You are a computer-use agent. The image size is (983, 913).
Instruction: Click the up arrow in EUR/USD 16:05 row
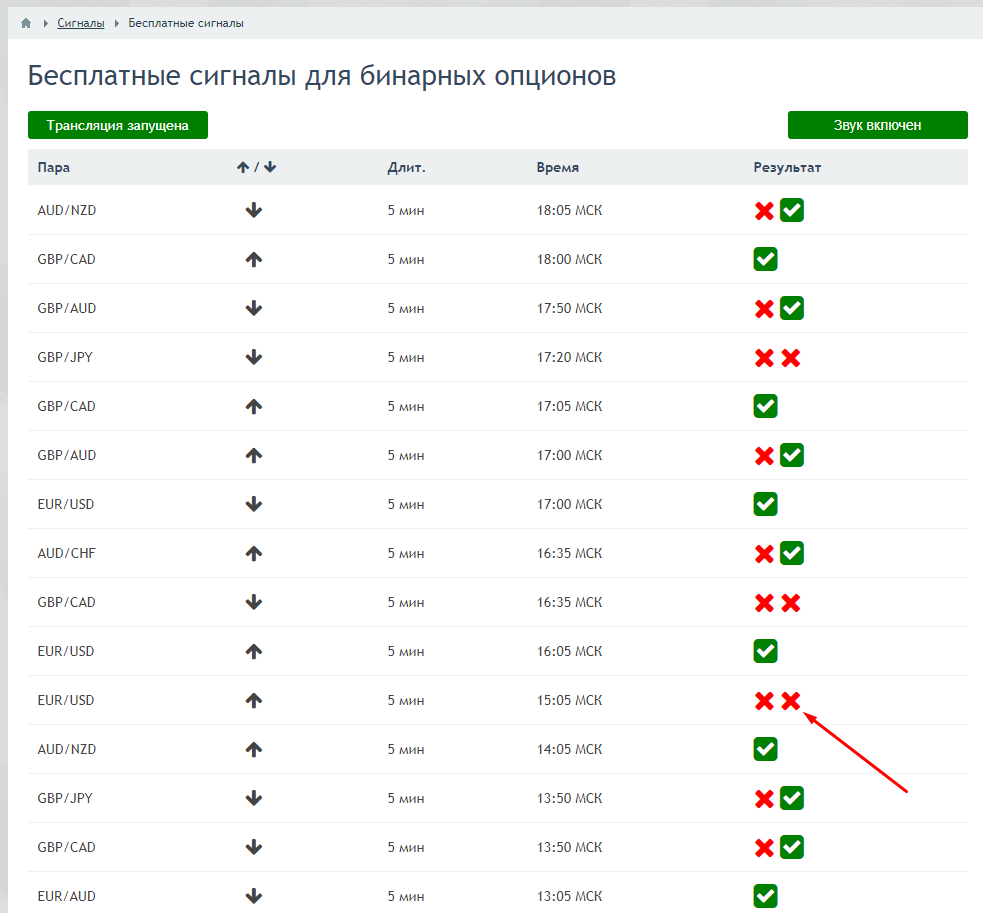(253, 651)
